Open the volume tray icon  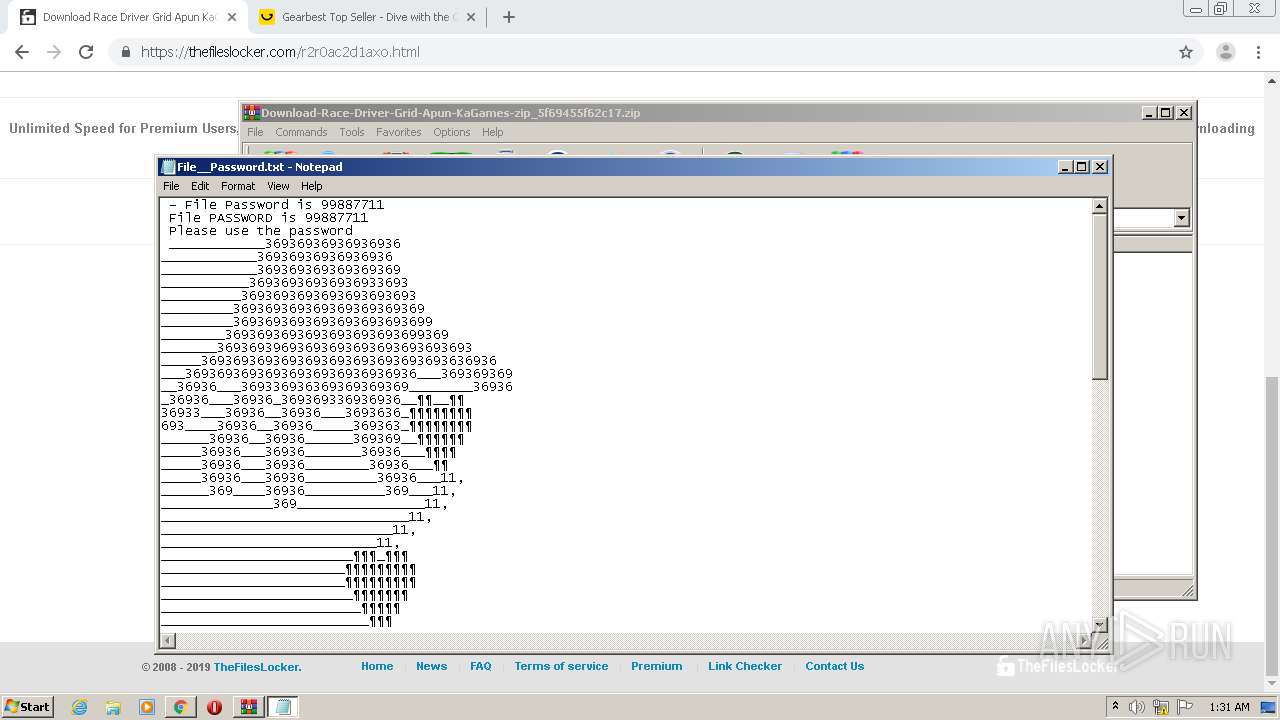click(1137, 707)
